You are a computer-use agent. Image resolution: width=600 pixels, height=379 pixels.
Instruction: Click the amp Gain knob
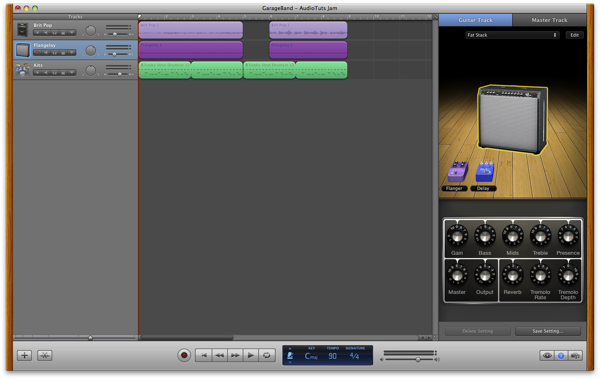(457, 236)
